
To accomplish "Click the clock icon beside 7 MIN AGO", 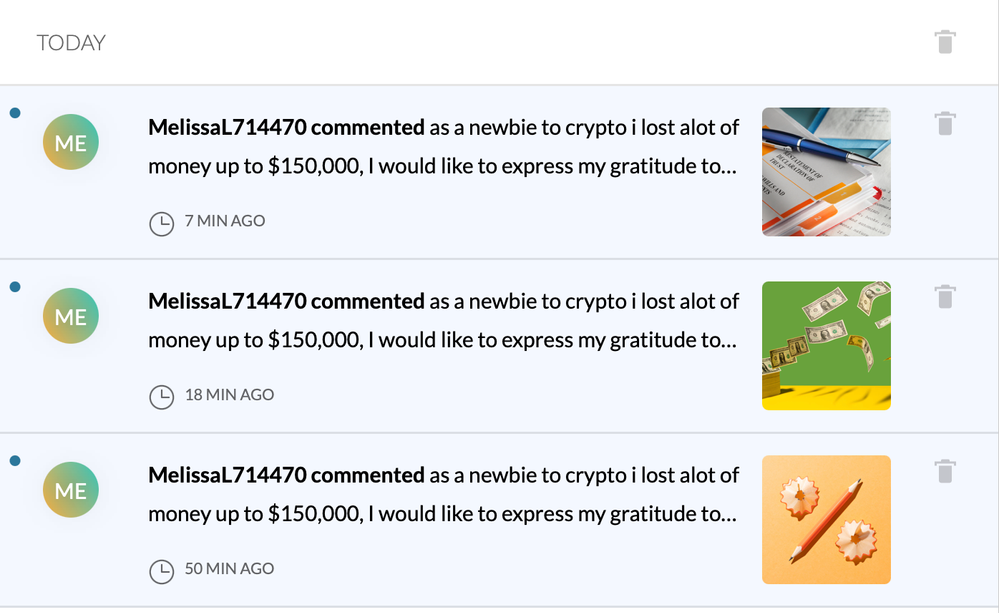I will click(x=161, y=223).
